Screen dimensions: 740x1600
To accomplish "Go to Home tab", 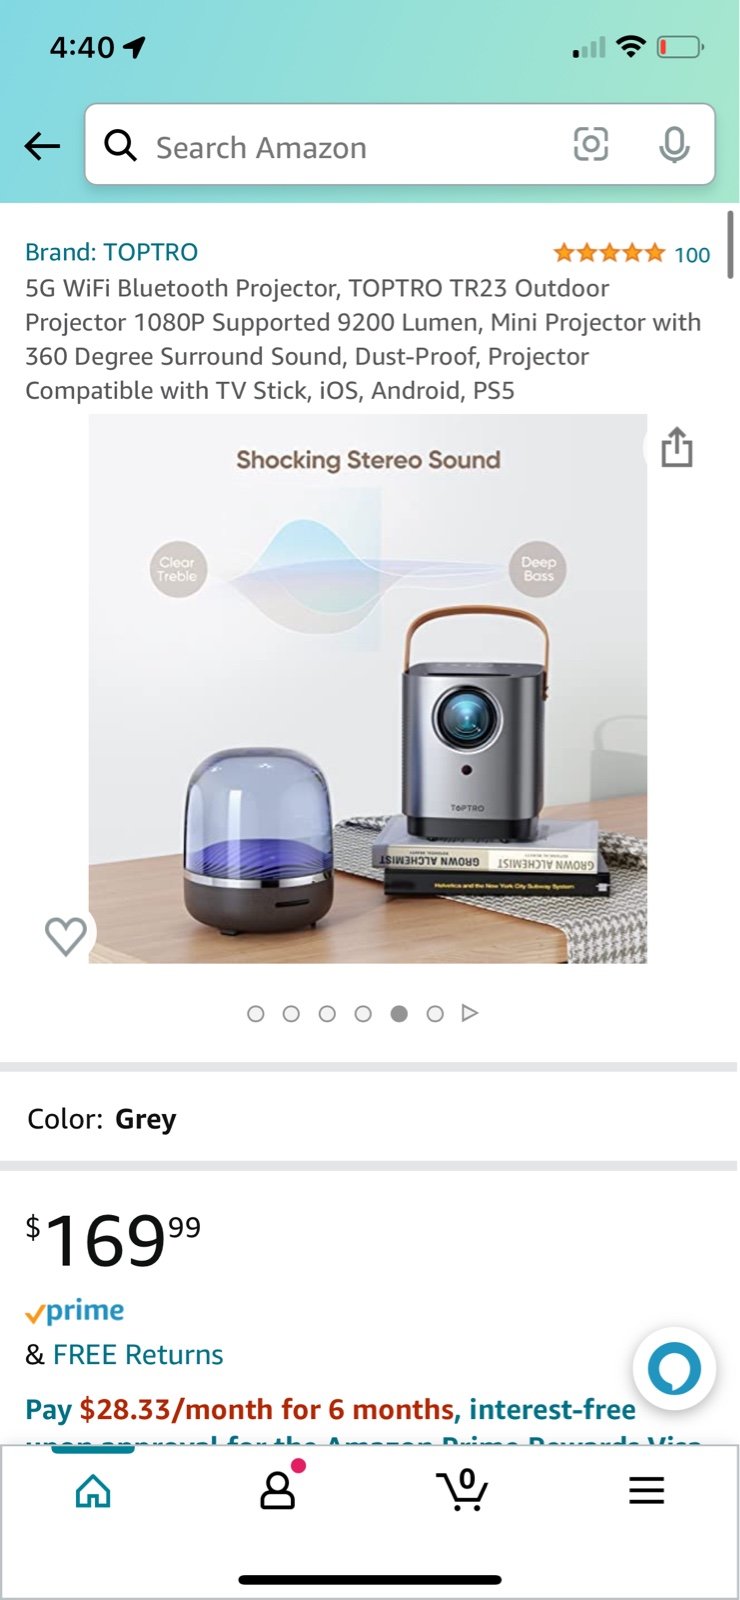I will pyautogui.click(x=93, y=1491).
